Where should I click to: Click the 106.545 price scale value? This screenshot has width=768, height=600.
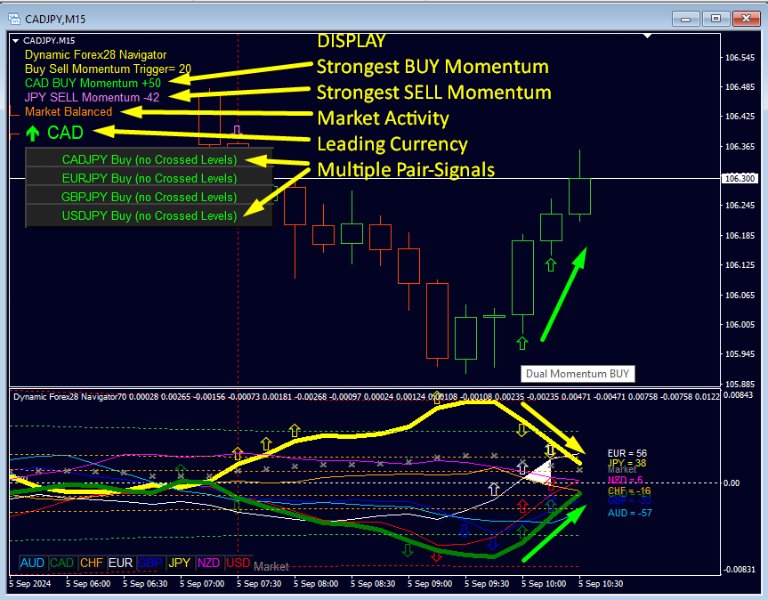coord(740,58)
